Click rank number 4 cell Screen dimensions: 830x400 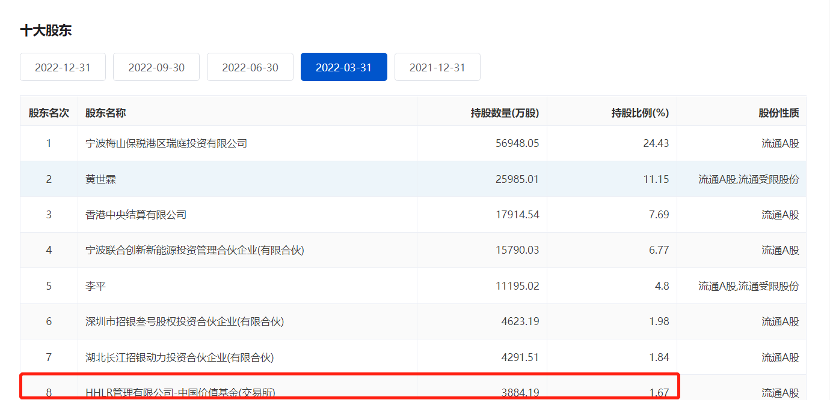[49, 250]
